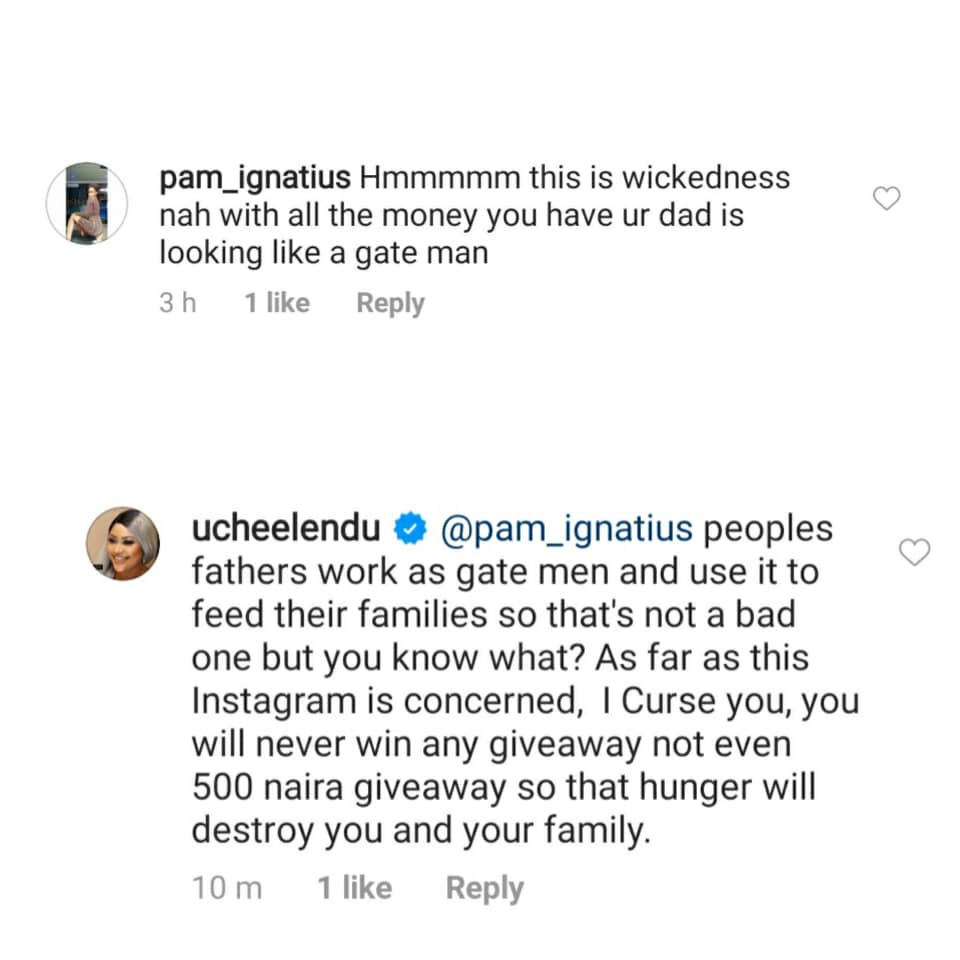This screenshot has height=960, width=960.
Task: Reply to the ucheelendu comment
Action: 484,888
